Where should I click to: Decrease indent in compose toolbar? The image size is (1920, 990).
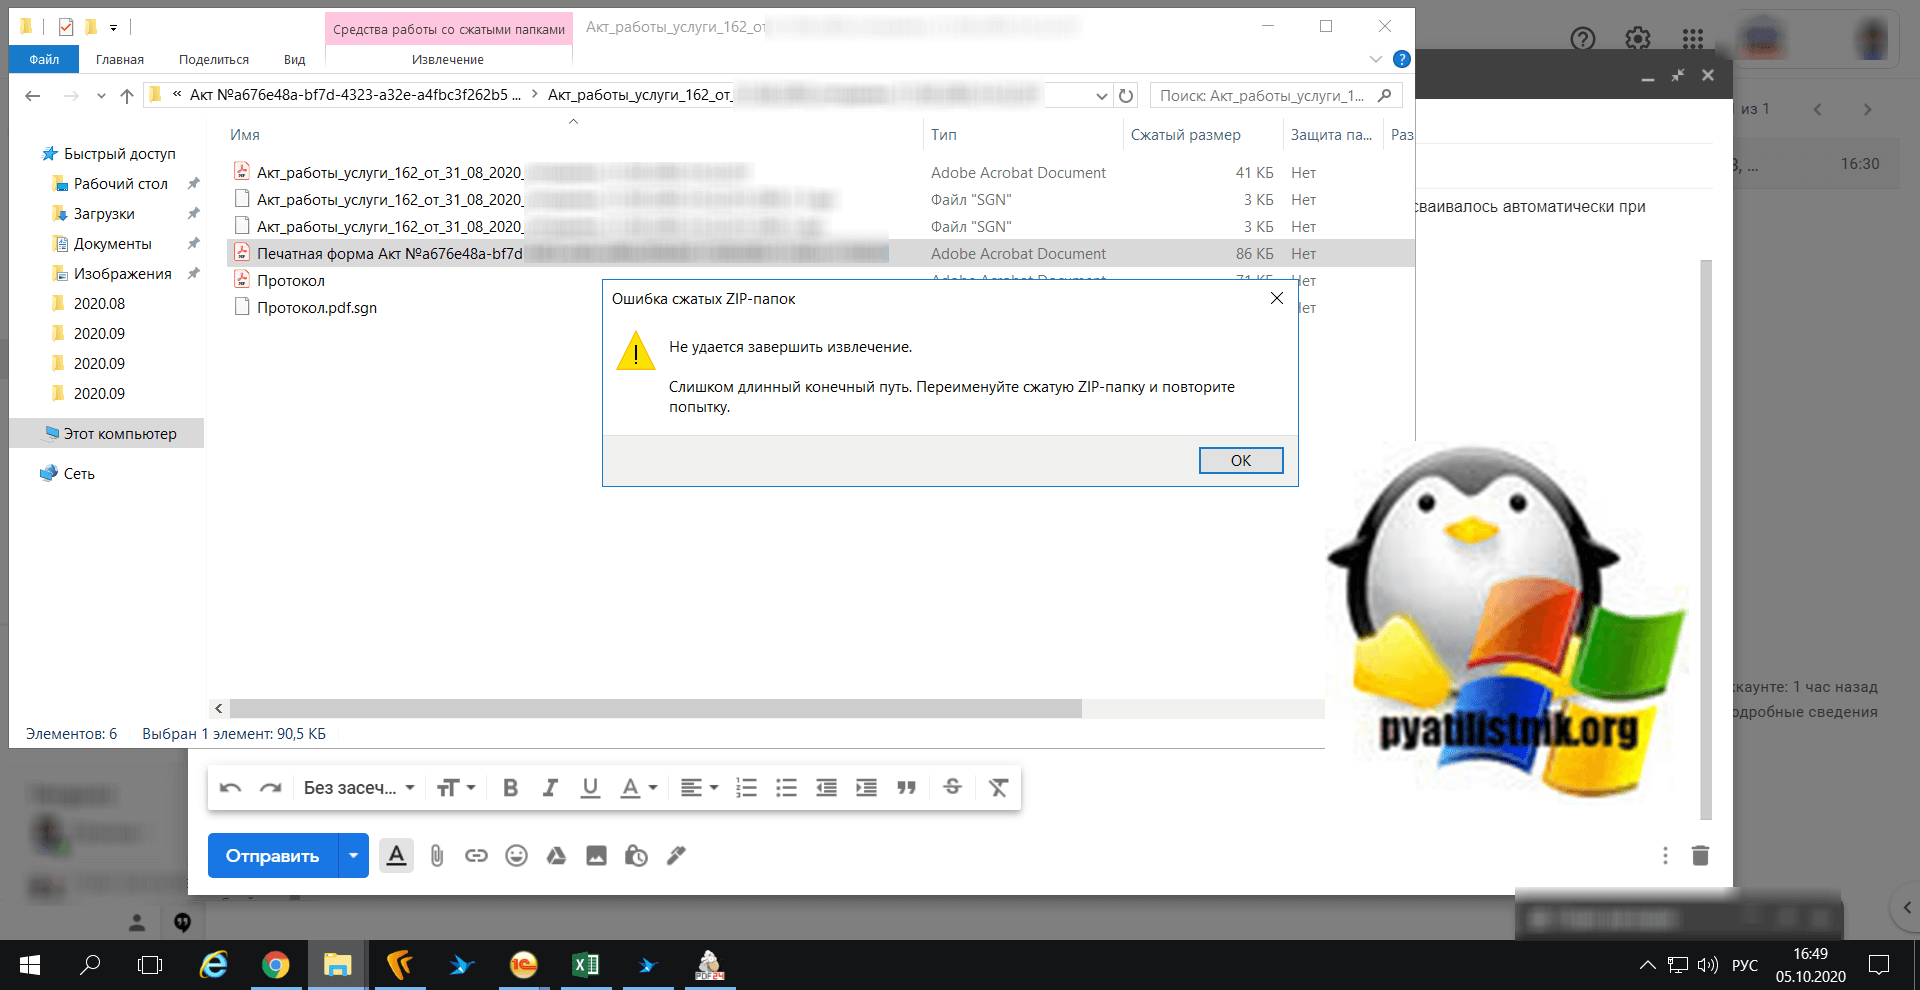[826, 788]
